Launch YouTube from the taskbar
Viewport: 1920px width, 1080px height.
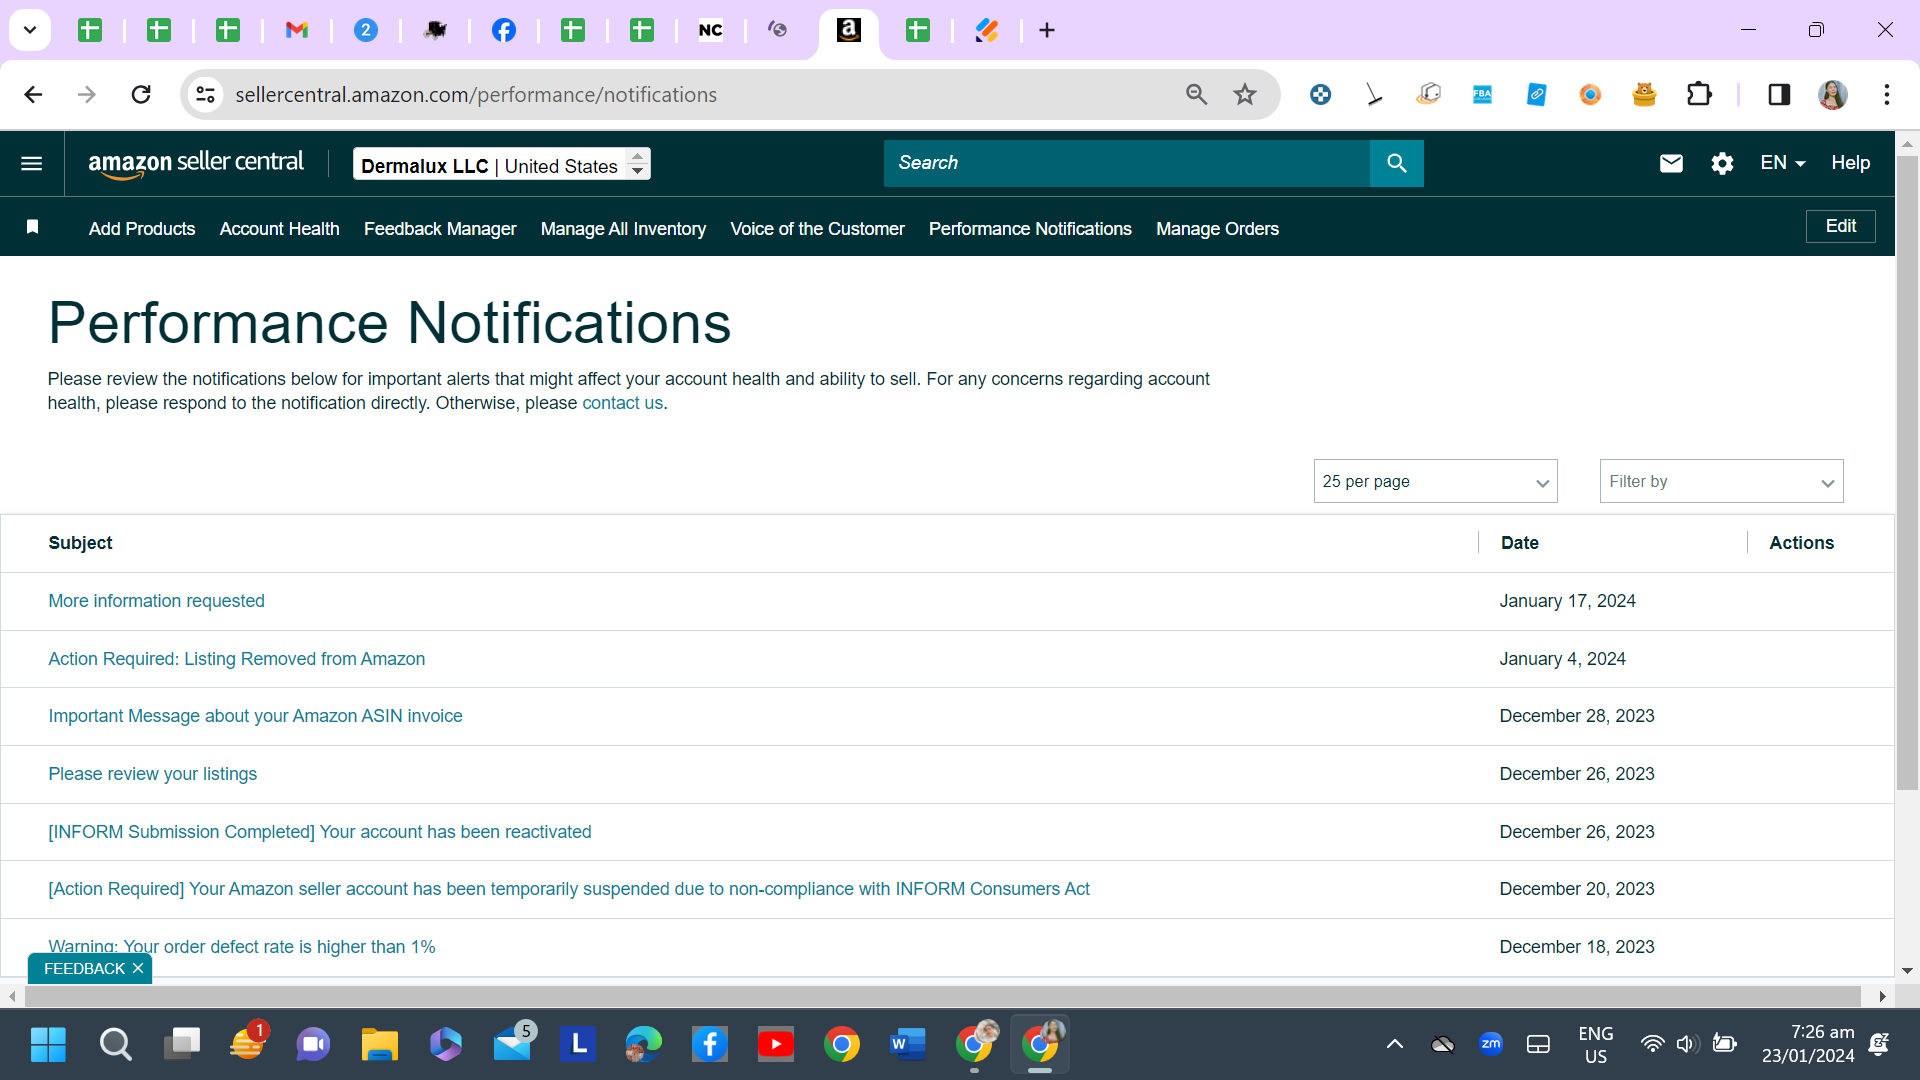(x=776, y=1044)
